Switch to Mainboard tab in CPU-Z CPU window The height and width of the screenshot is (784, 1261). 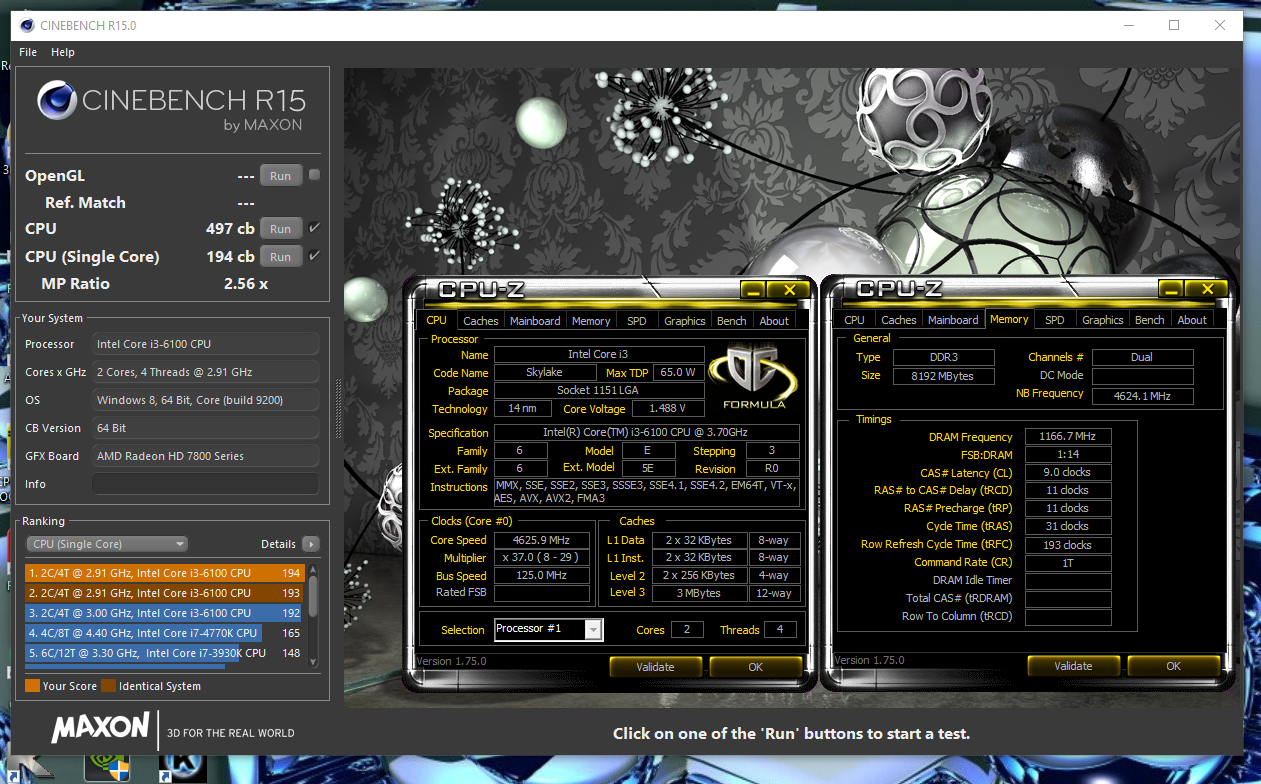(x=535, y=321)
